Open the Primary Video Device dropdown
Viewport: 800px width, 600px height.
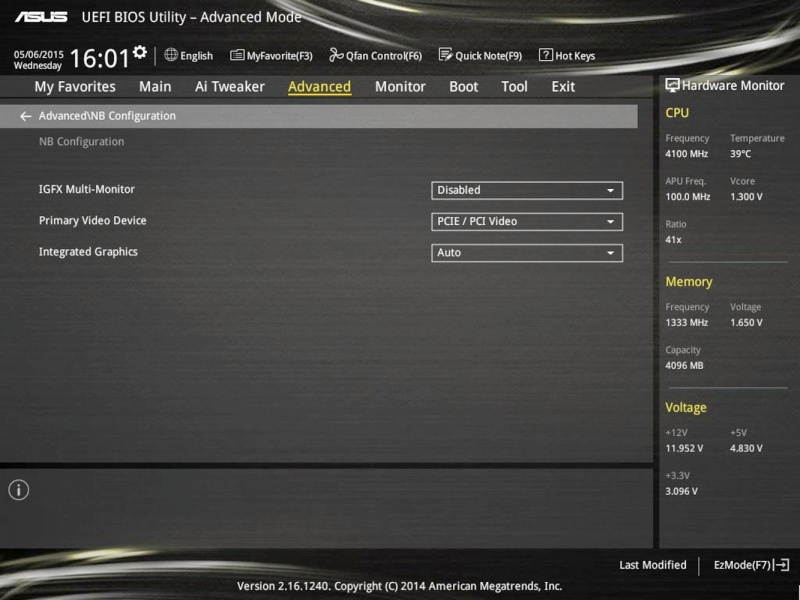tap(527, 222)
